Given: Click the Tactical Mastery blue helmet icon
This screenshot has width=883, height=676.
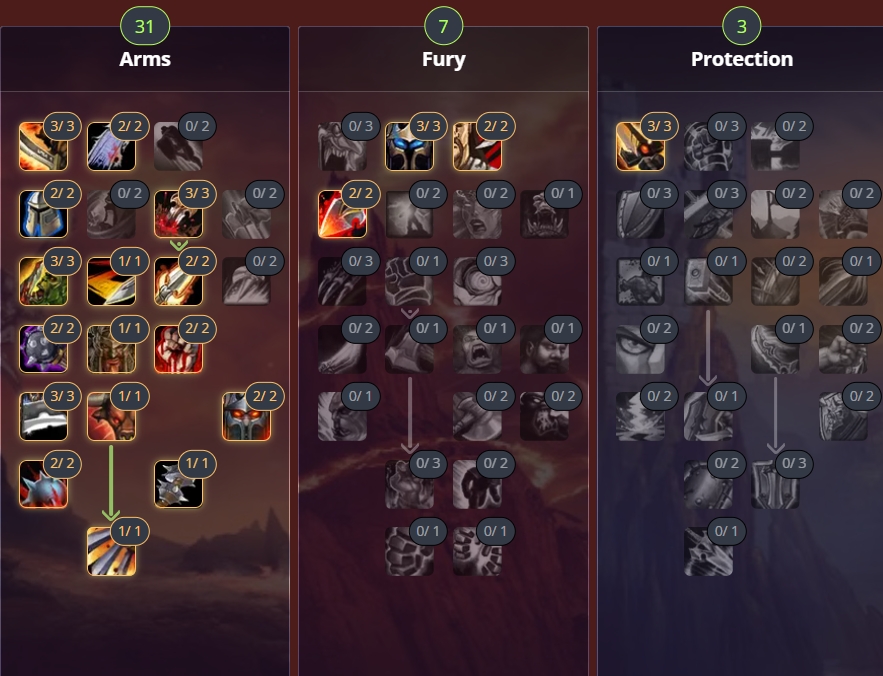Looking at the screenshot, I should (x=44, y=214).
